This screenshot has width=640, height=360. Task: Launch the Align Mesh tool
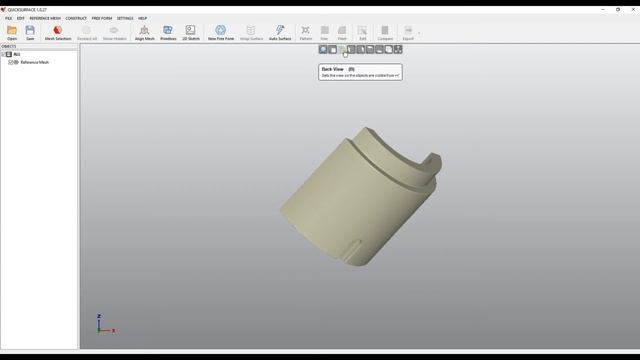pyautogui.click(x=144, y=33)
